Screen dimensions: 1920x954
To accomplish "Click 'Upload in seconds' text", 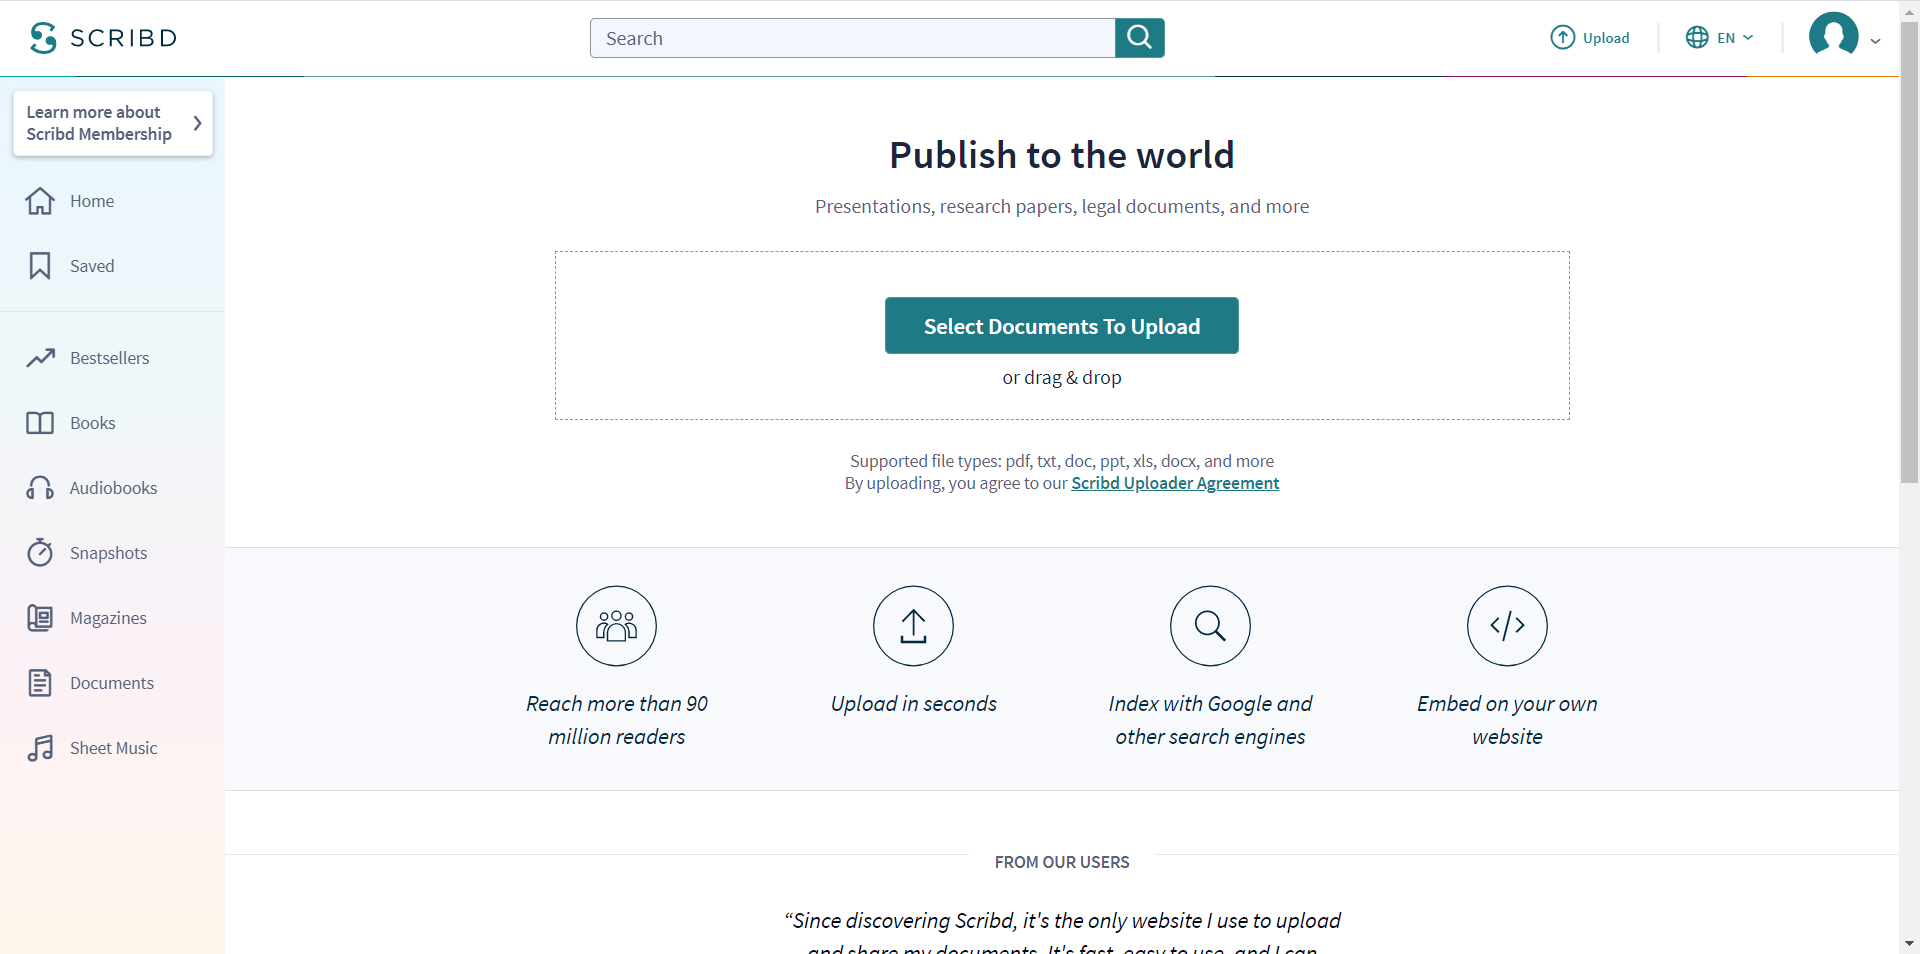I will click(x=913, y=704).
